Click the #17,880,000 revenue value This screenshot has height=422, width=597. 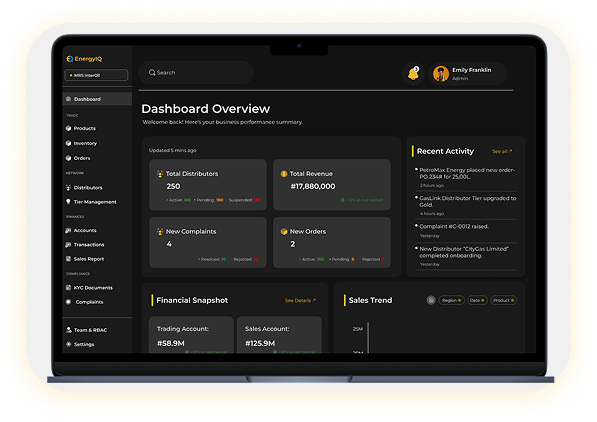pos(313,186)
